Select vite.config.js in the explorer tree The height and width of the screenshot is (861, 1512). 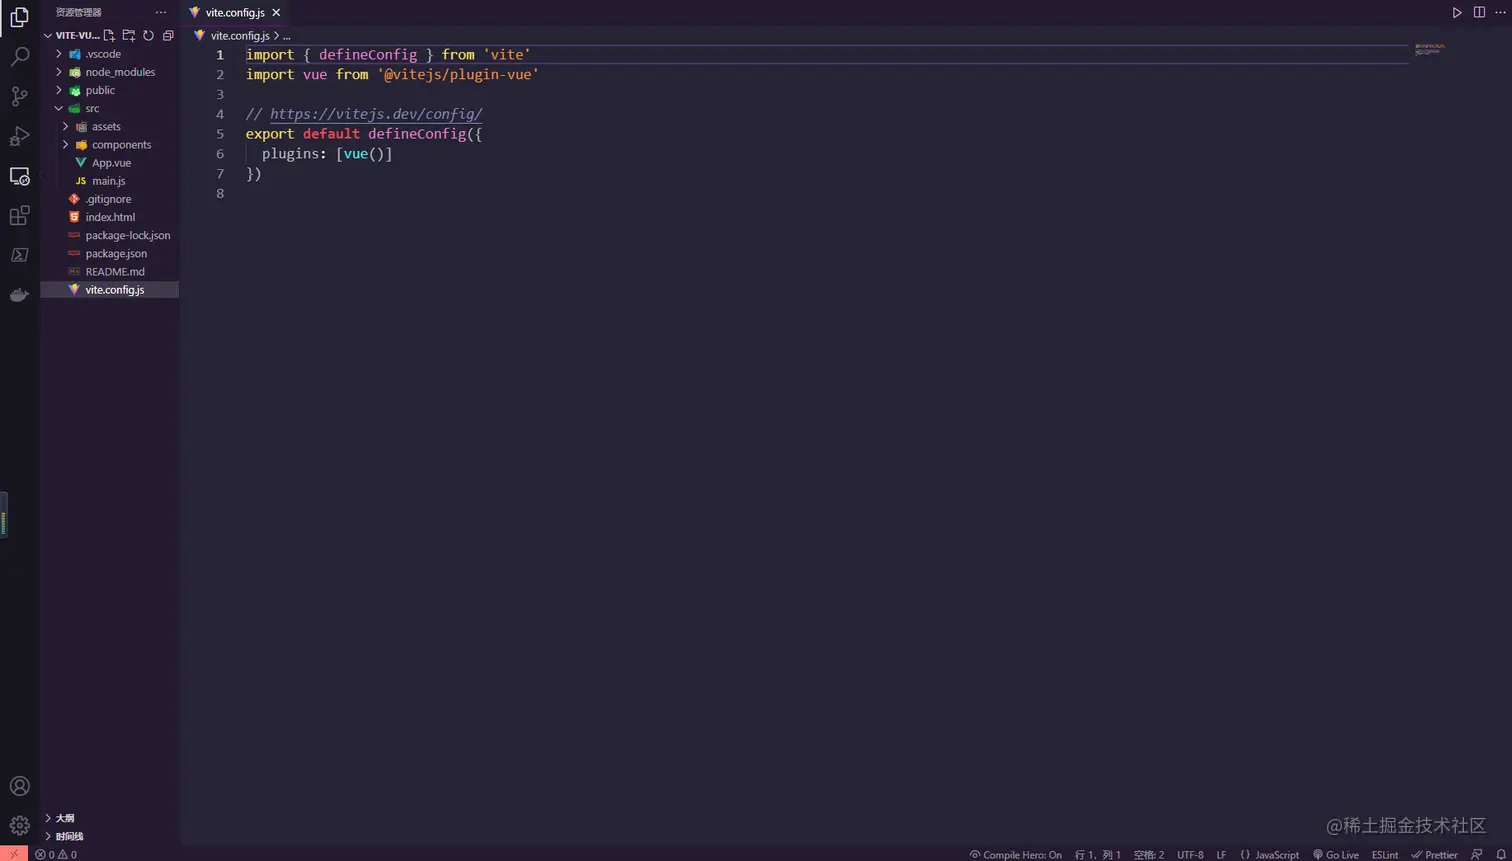[x=110, y=289]
